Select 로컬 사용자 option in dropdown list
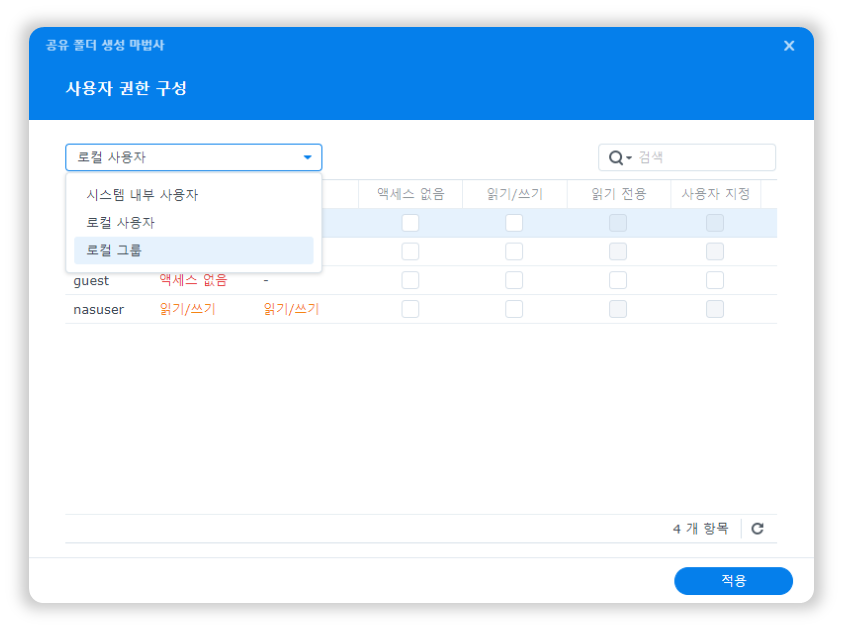The height and width of the screenshot is (630, 843). 194,223
